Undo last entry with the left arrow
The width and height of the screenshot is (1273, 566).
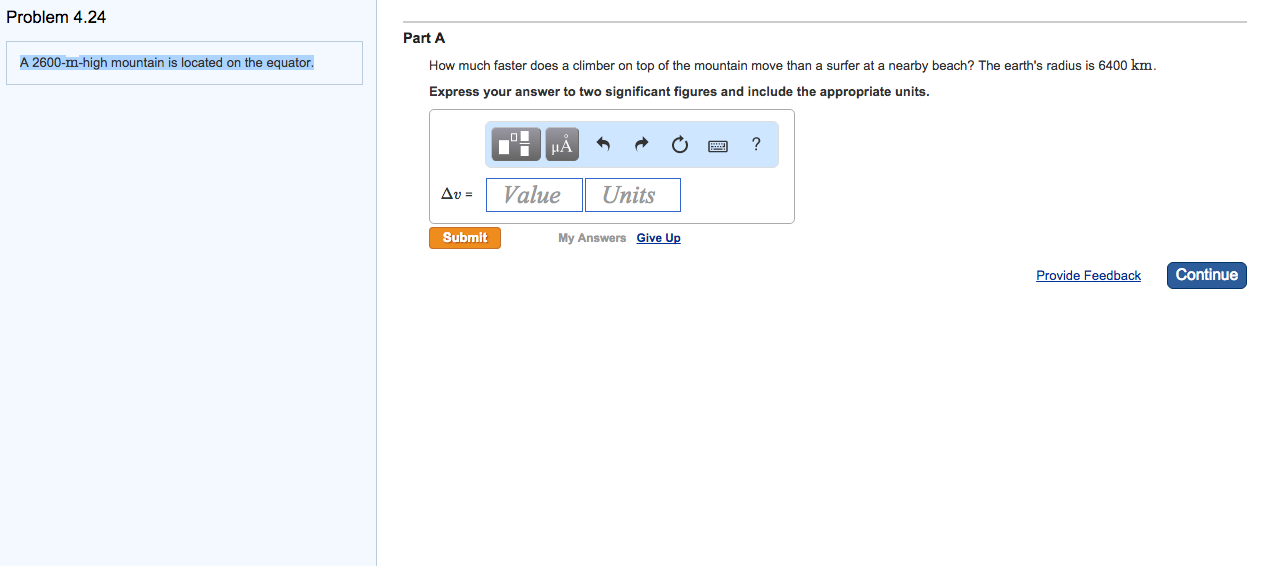(x=603, y=145)
